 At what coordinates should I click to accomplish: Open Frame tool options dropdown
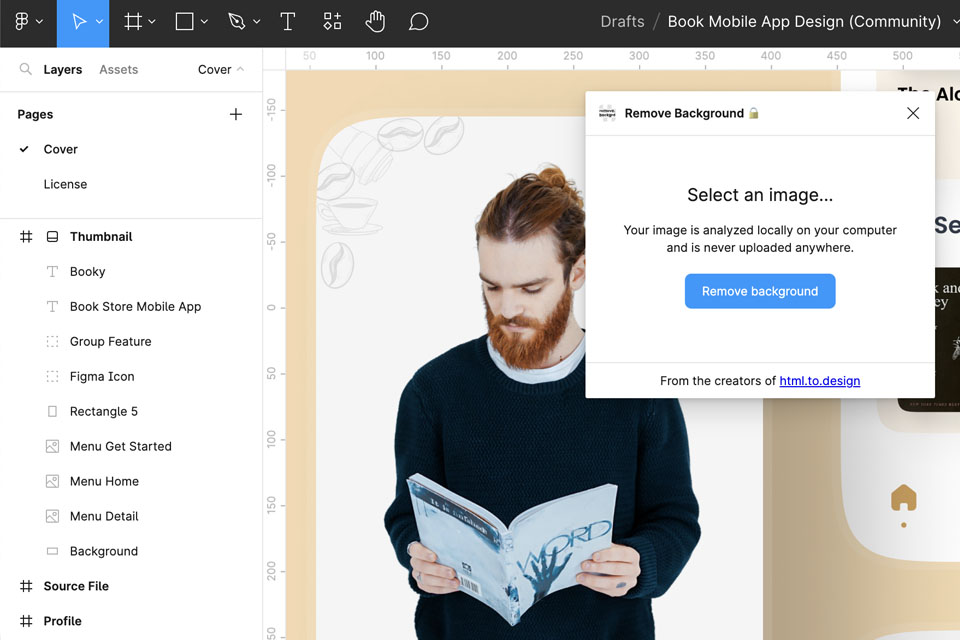(x=152, y=22)
